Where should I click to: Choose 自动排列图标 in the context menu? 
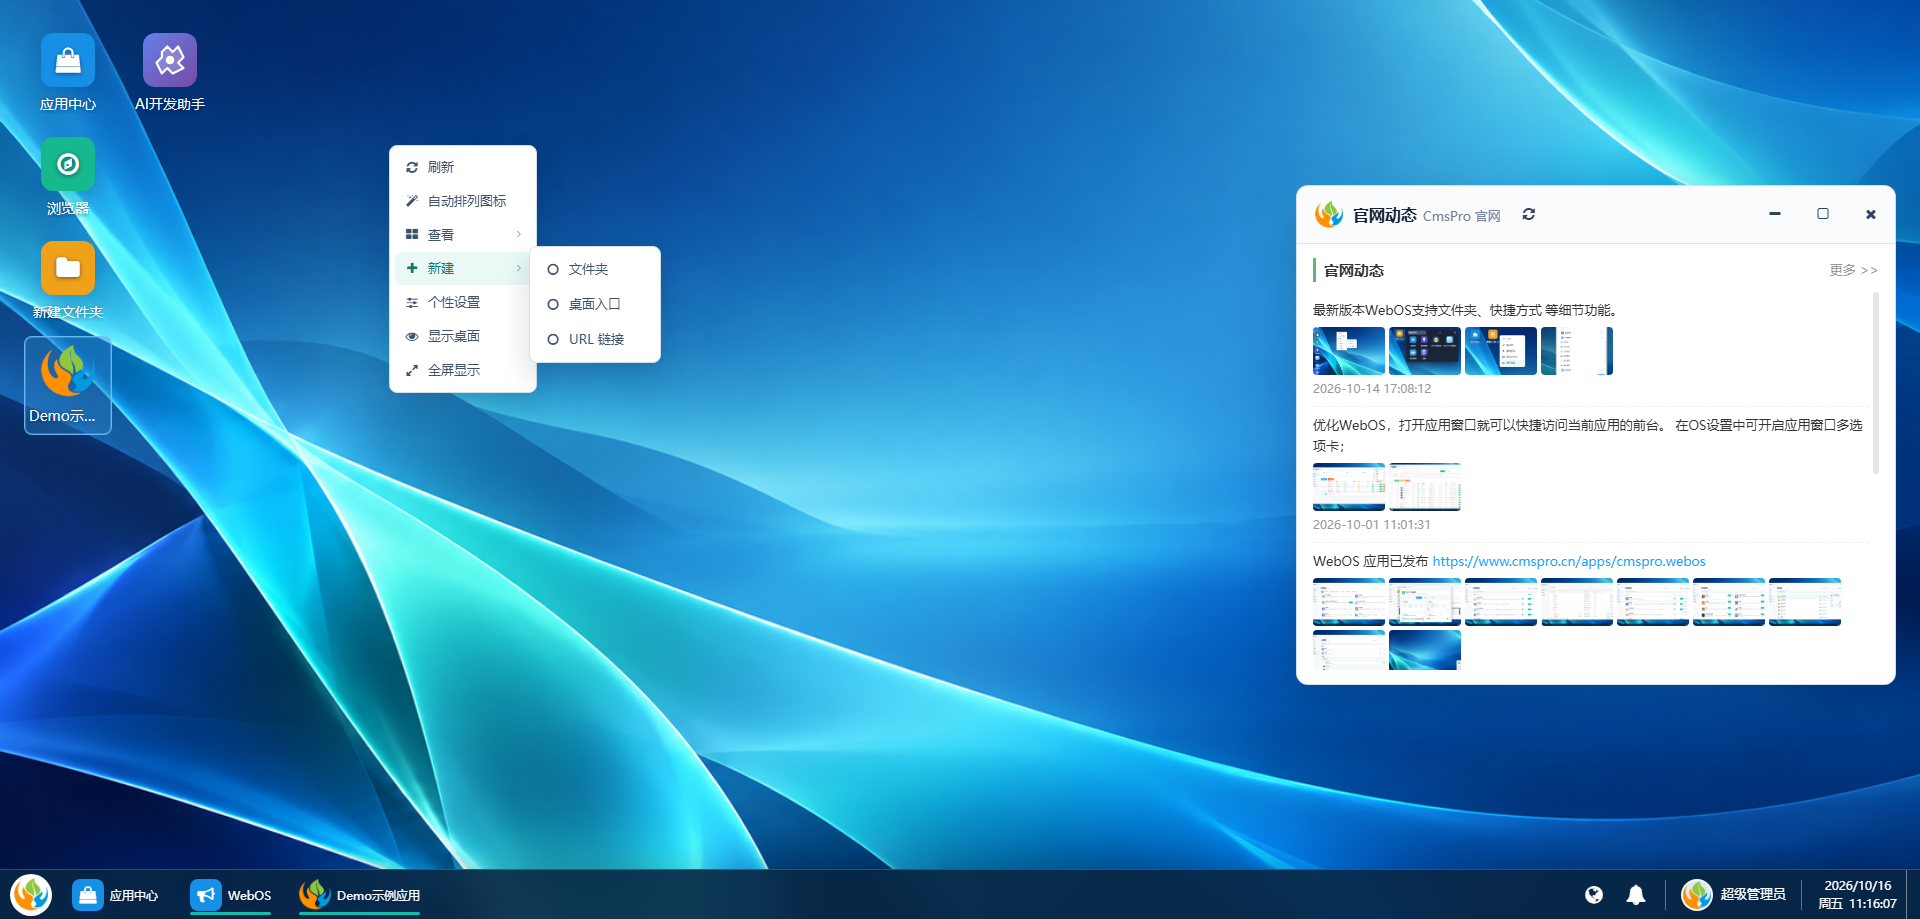click(463, 201)
